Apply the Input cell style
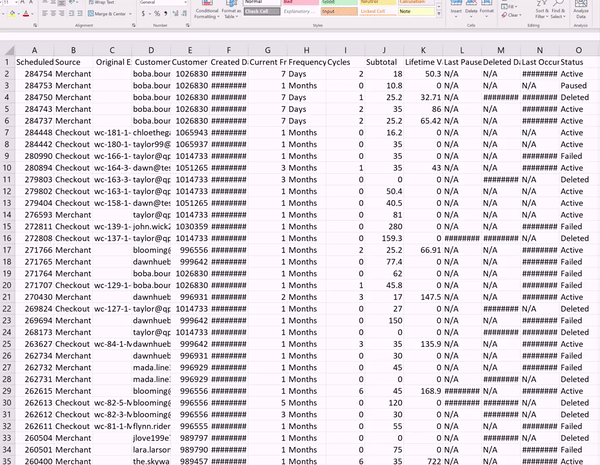The width and height of the screenshot is (600, 465). click(x=339, y=11)
